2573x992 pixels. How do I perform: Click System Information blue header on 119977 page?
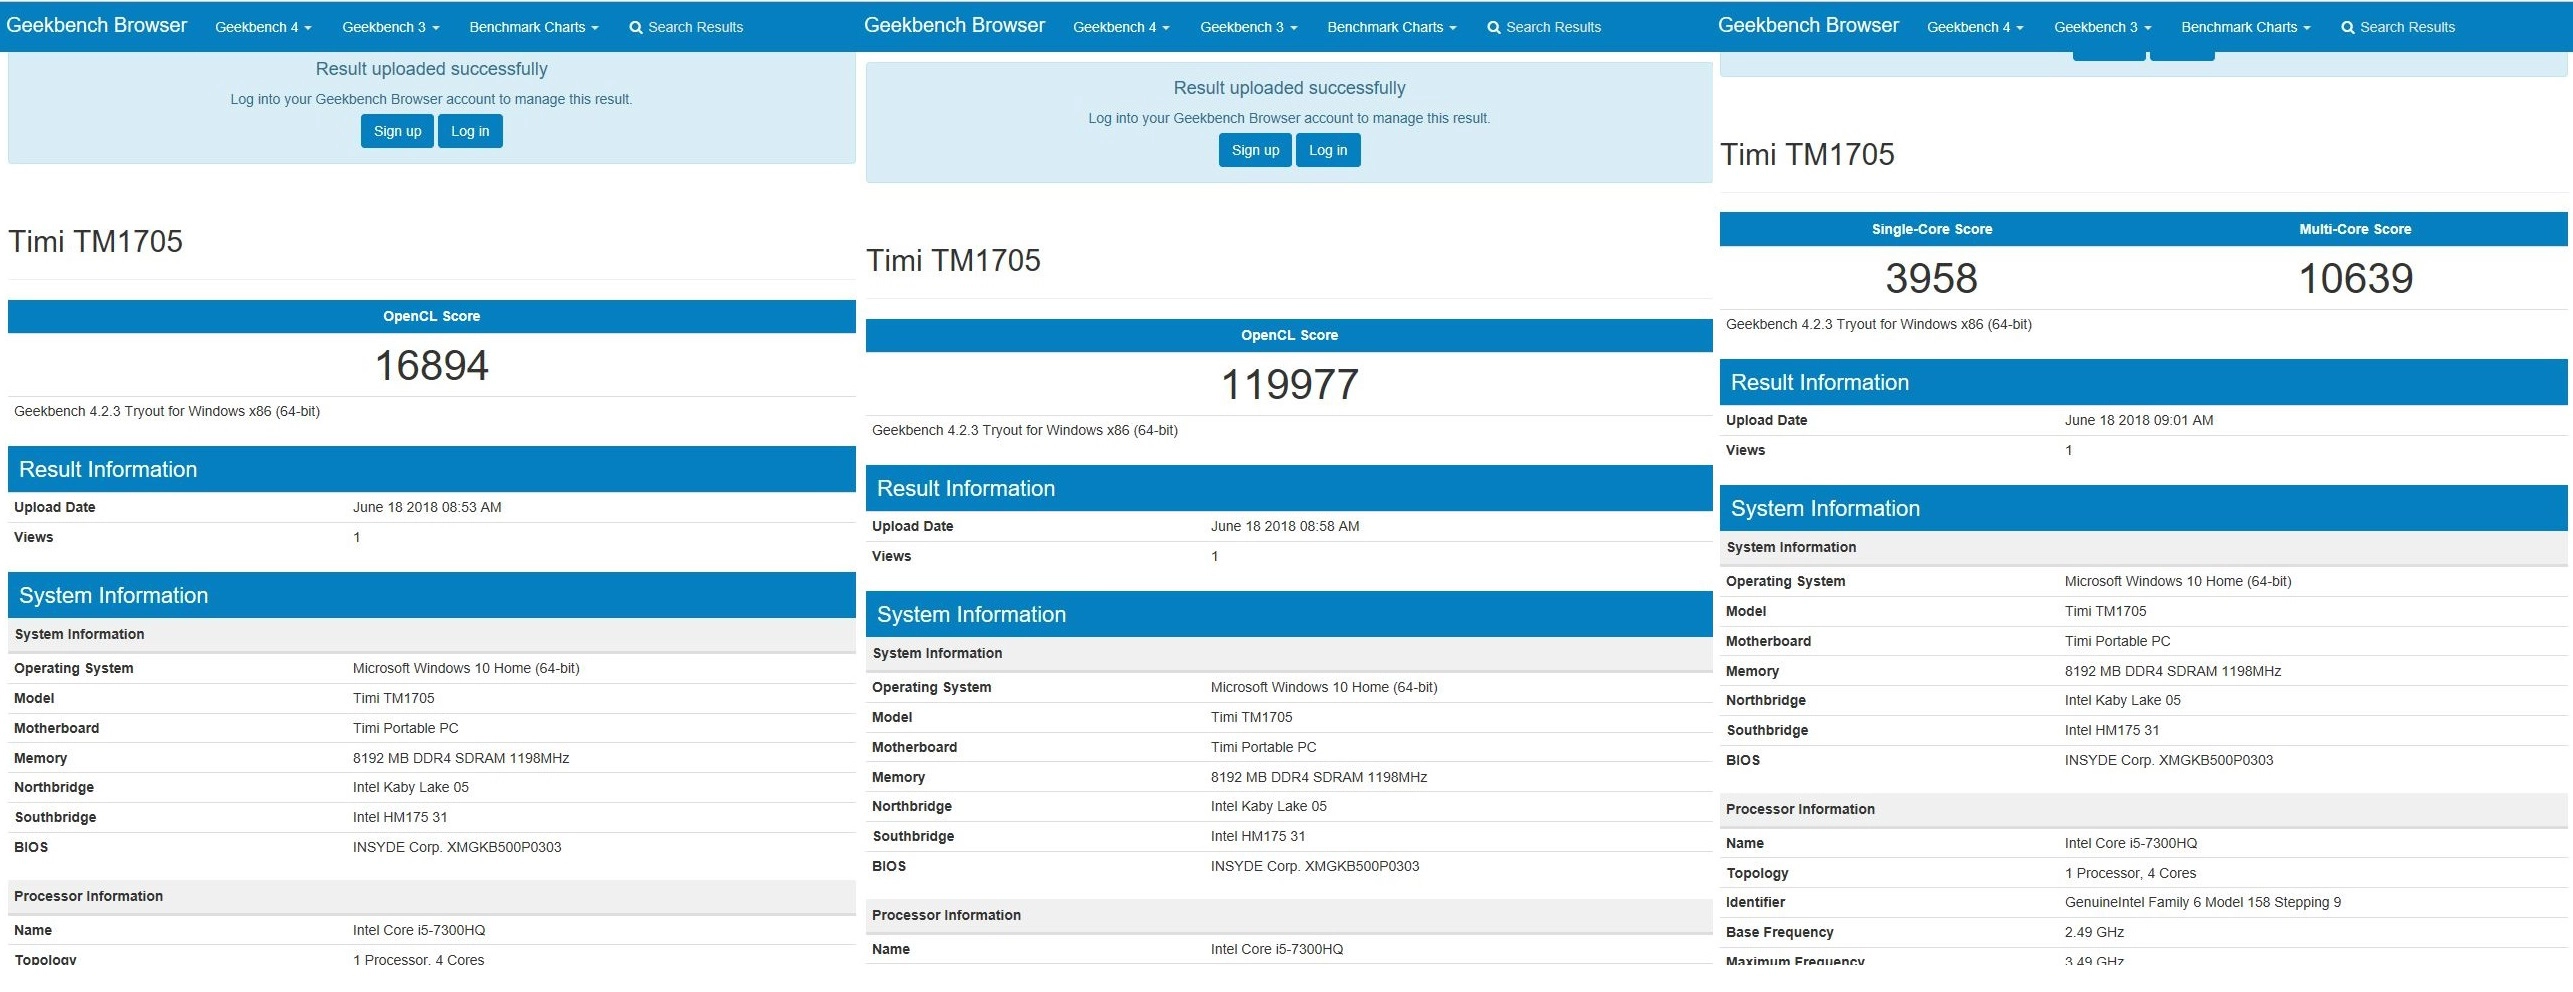[1290, 615]
